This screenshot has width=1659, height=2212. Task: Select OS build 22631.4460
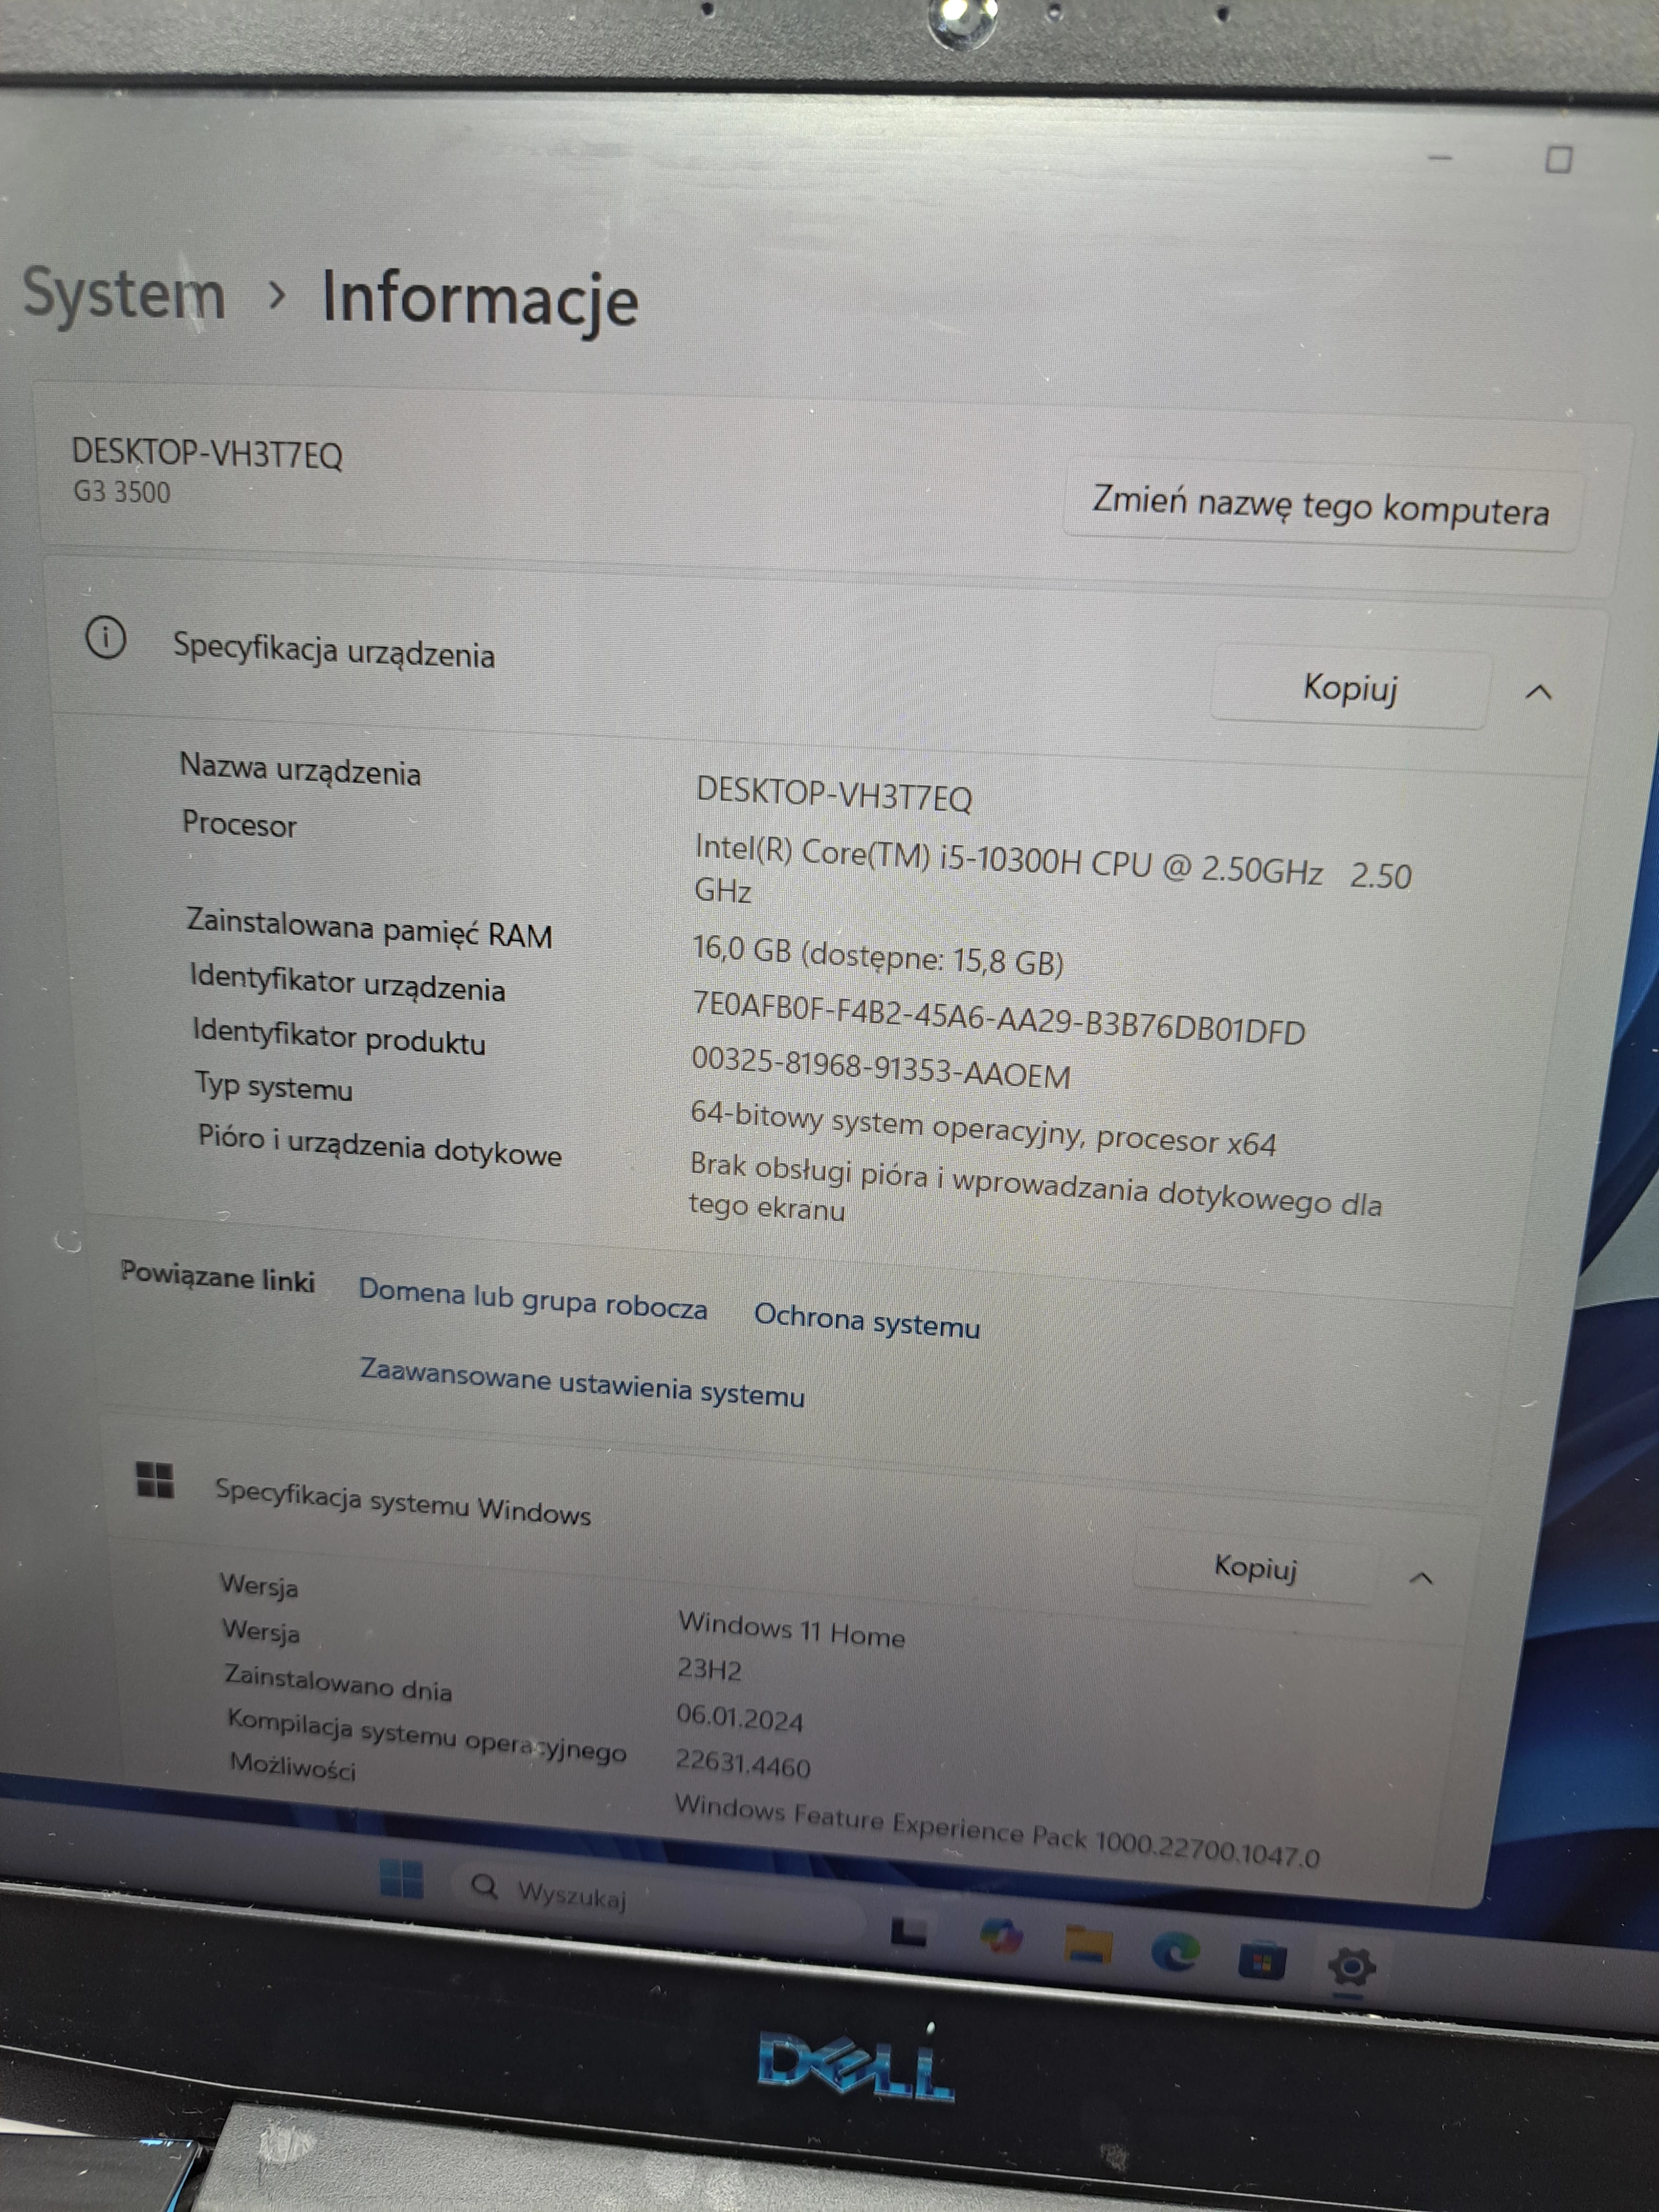point(742,1764)
